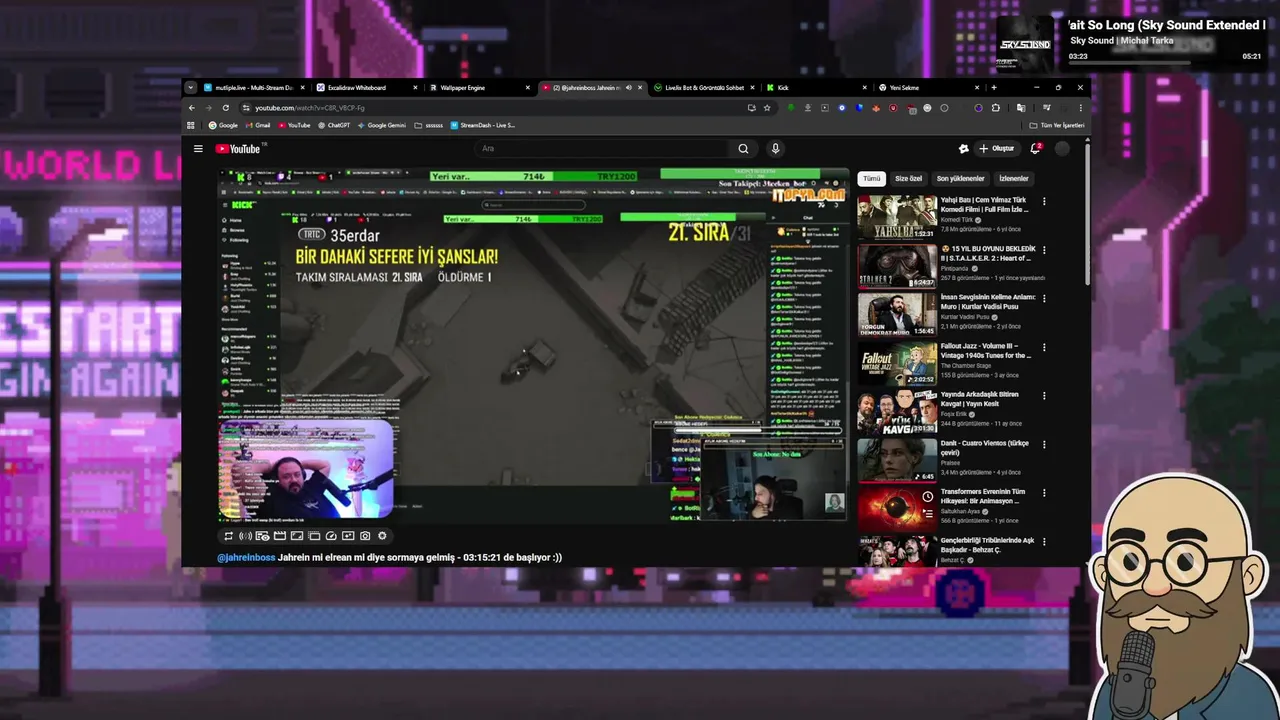The width and height of the screenshot is (1280, 720).
Task: Start voice search with microphone icon
Action: coord(775,149)
